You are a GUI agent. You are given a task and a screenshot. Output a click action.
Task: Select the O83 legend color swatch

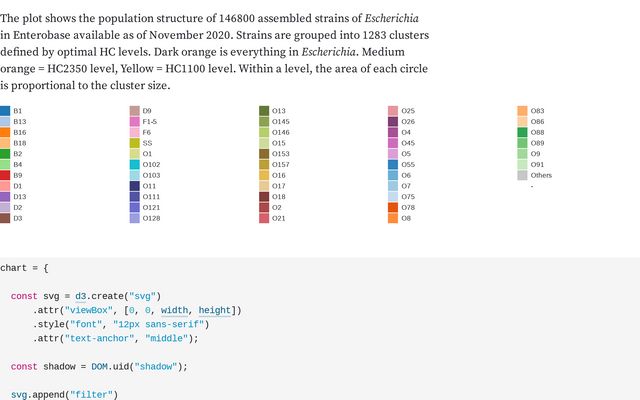coord(522,110)
